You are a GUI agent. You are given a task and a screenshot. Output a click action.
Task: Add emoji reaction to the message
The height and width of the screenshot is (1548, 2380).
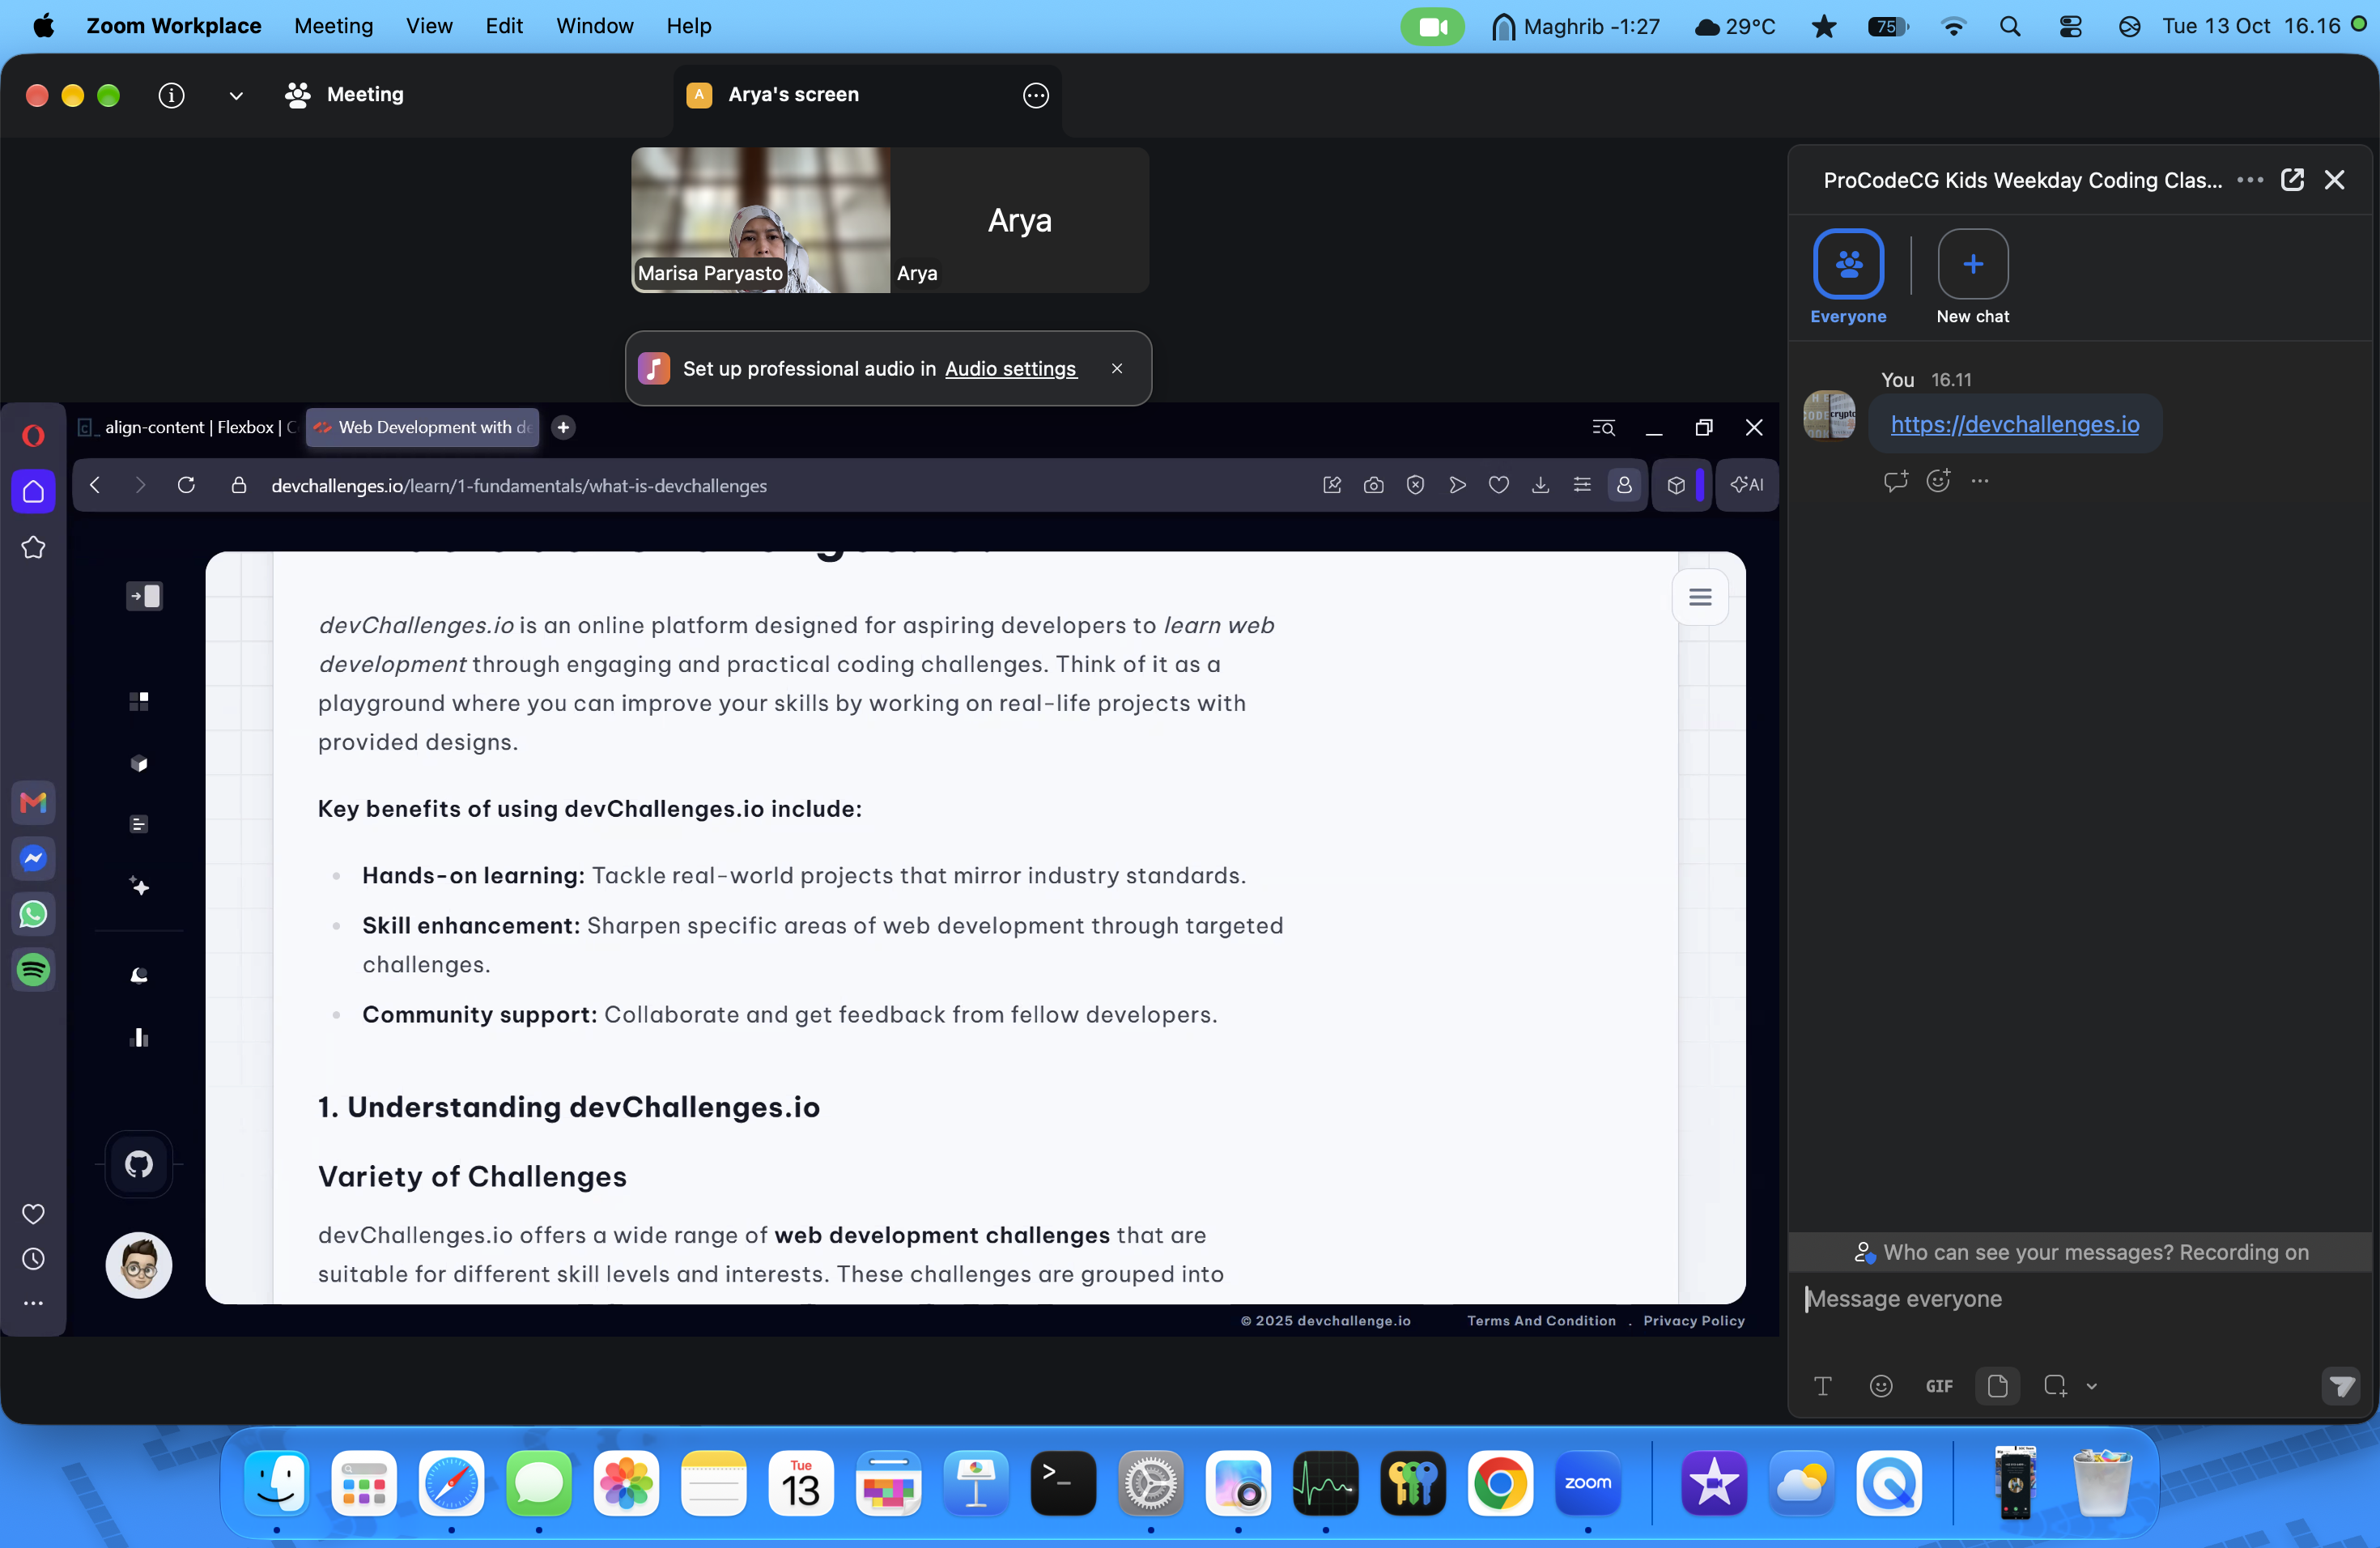tap(1938, 481)
